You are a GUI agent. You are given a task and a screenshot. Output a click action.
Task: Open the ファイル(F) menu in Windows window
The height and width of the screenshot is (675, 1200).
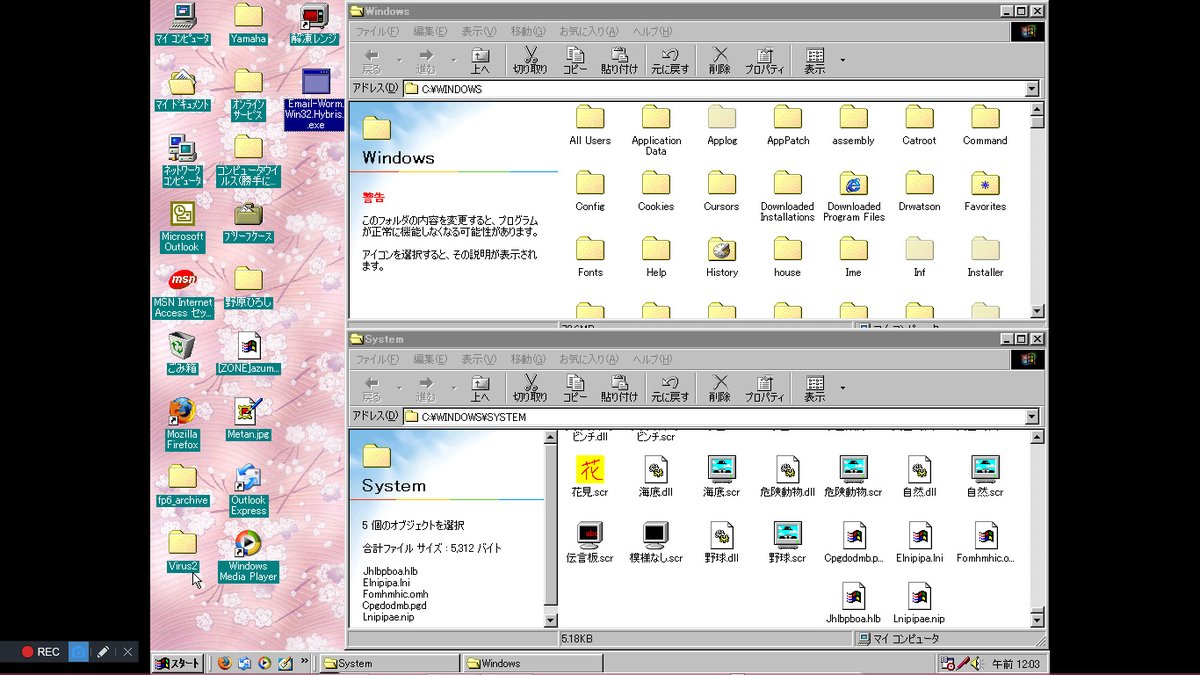pyautogui.click(x=378, y=31)
